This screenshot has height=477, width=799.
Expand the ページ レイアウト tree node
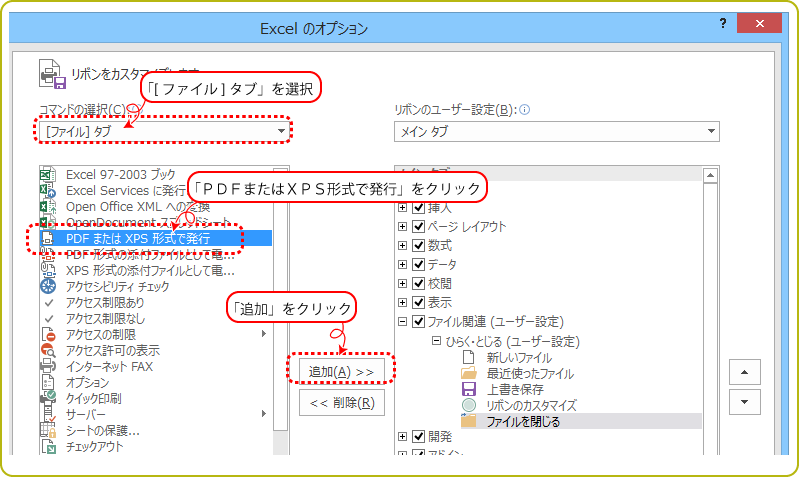(x=403, y=226)
